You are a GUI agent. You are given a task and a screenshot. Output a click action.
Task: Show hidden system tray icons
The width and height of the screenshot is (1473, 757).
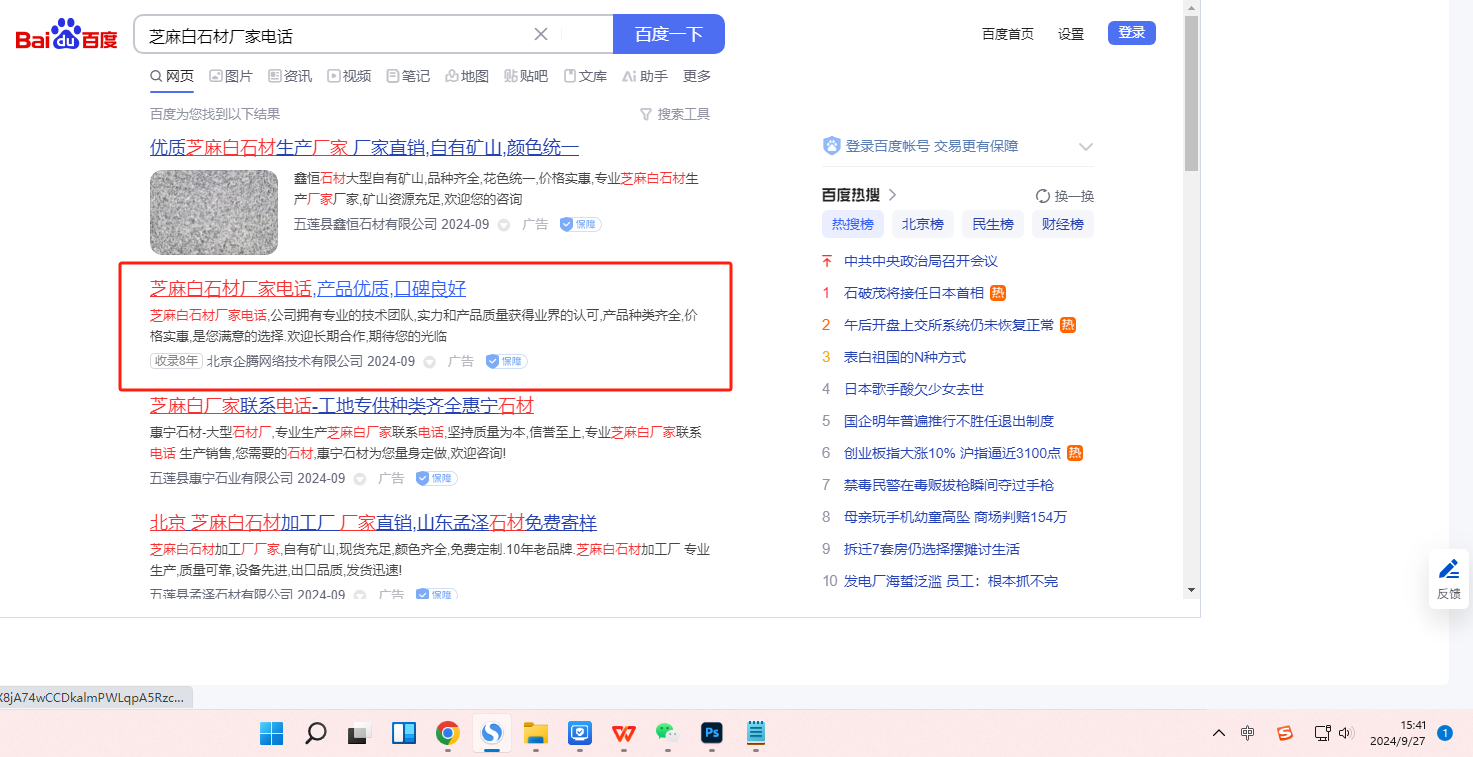point(1218,733)
